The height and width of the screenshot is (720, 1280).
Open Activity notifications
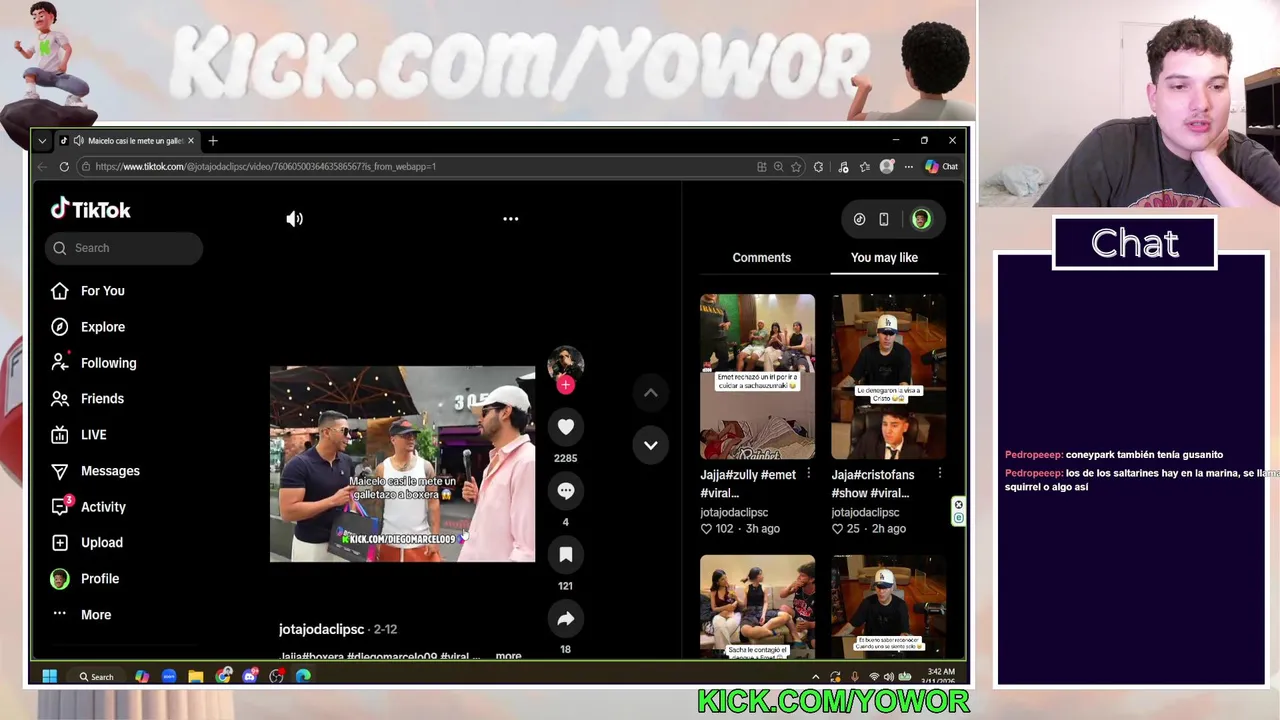point(88,507)
